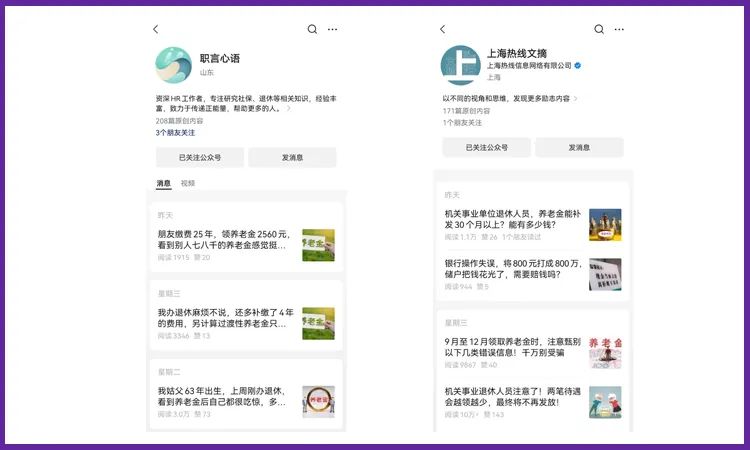Viewport: 750px width, 450px height.
Task: Click 阅读1.1万 stats line
Action: point(493,237)
